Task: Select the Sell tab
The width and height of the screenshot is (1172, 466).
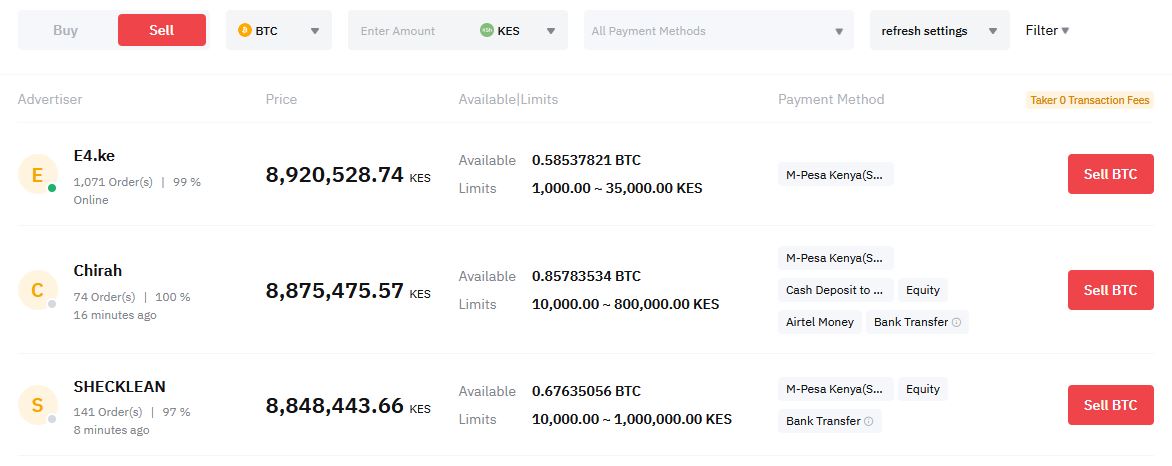Action: click(x=161, y=30)
